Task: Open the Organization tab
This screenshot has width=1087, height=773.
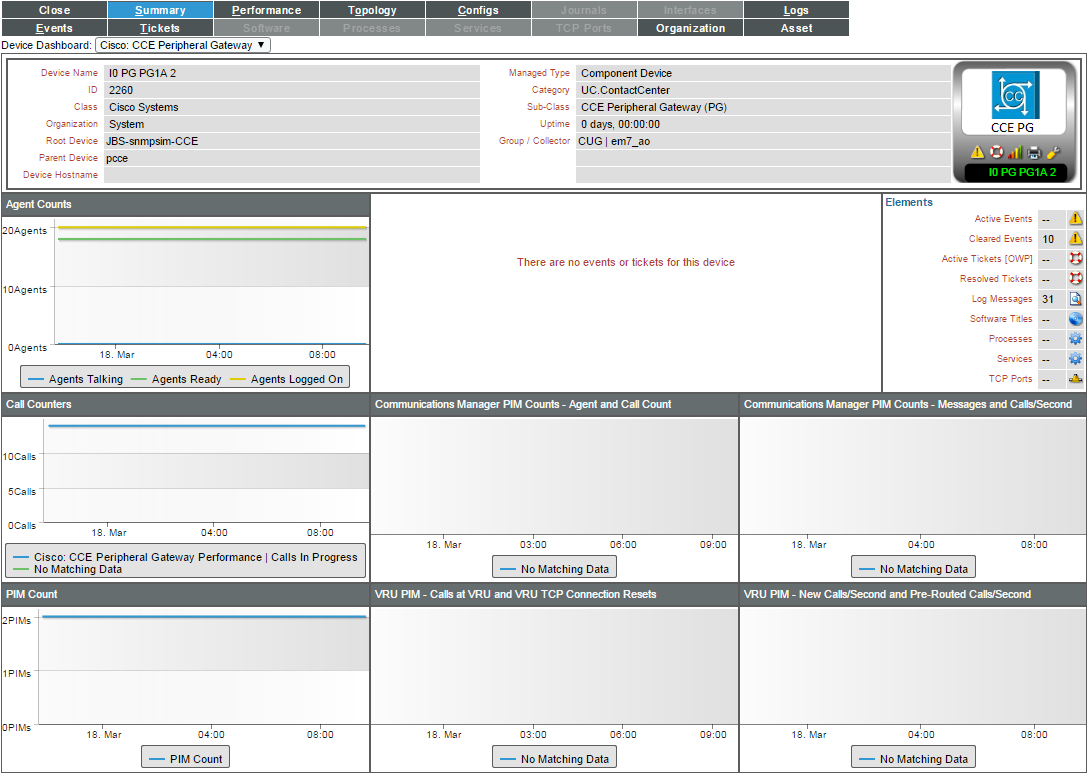Action: click(690, 28)
